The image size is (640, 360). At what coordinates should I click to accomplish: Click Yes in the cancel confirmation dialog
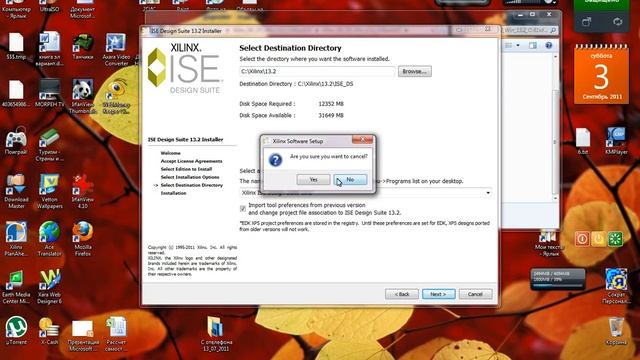click(x=313, y=180)
